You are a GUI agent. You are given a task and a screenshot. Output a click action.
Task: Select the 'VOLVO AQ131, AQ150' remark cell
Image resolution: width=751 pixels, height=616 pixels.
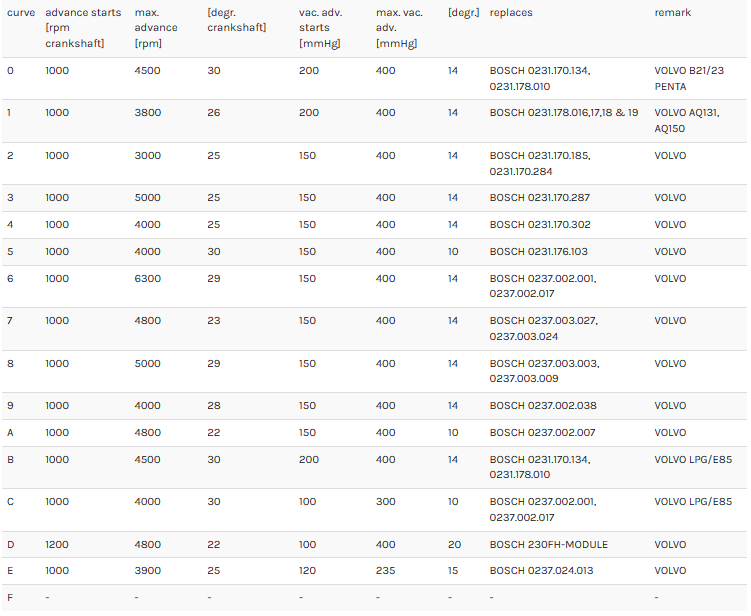pyautogui.click(x=687, y=121)
